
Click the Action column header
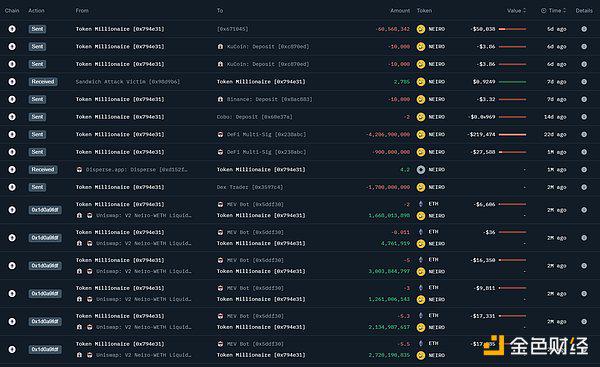tap(36, 11)
